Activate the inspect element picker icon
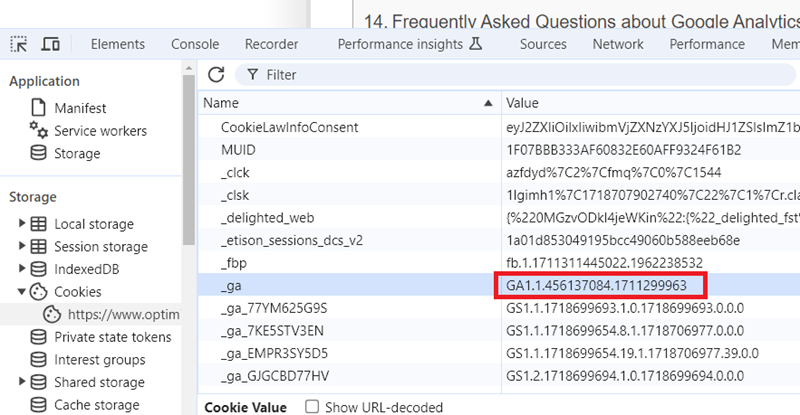Screen dimensions: 800x415 point(19,44)
